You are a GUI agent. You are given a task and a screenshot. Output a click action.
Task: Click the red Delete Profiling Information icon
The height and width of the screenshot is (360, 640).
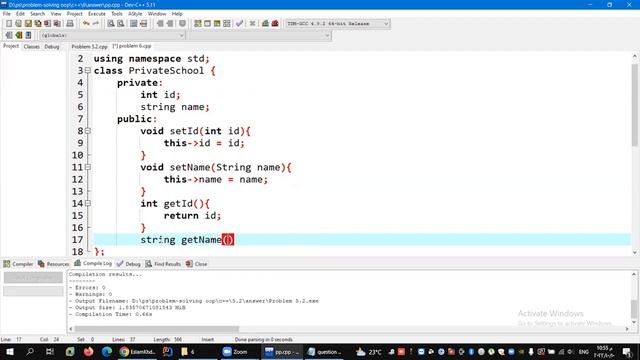click(x=275, y=24)
